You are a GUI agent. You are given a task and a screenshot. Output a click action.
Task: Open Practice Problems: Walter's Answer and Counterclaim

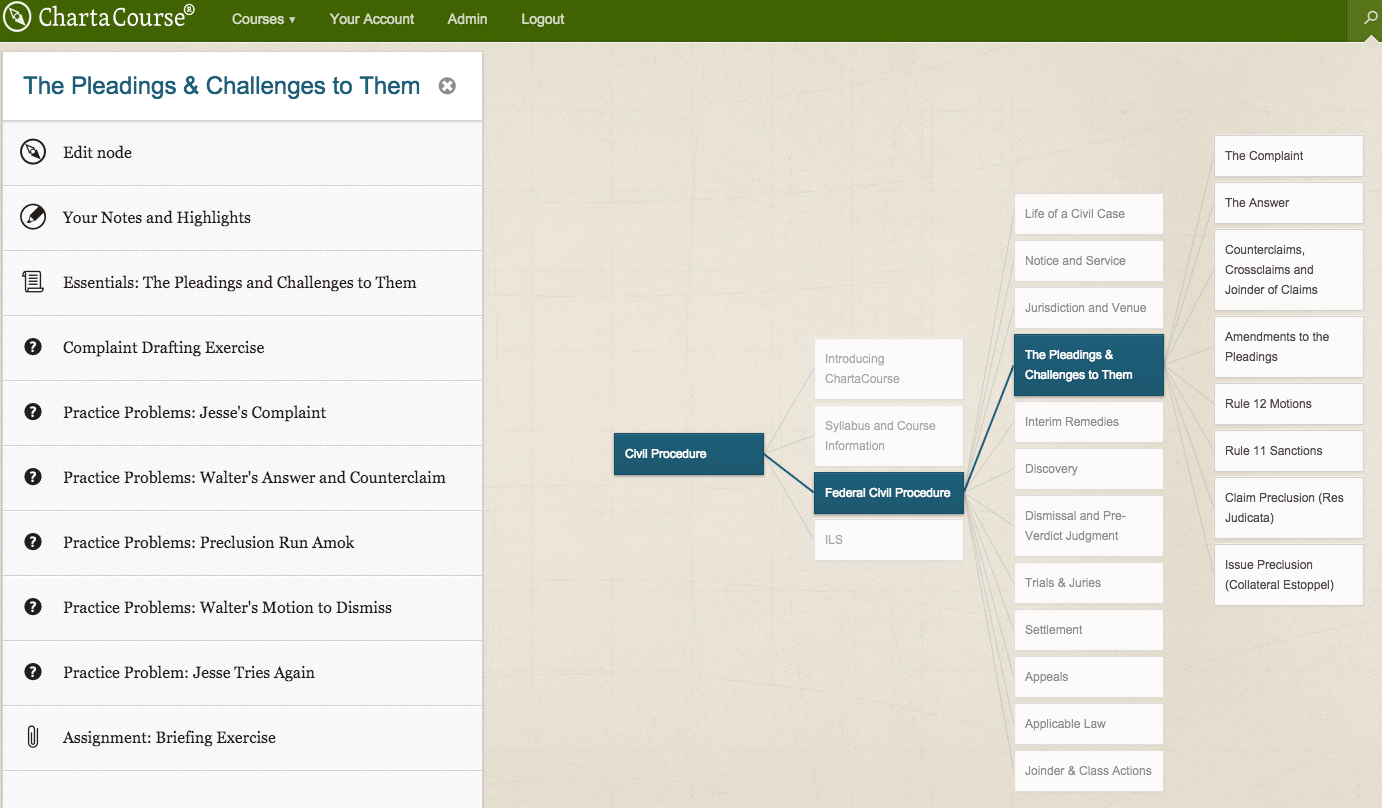tap(242, 478)
